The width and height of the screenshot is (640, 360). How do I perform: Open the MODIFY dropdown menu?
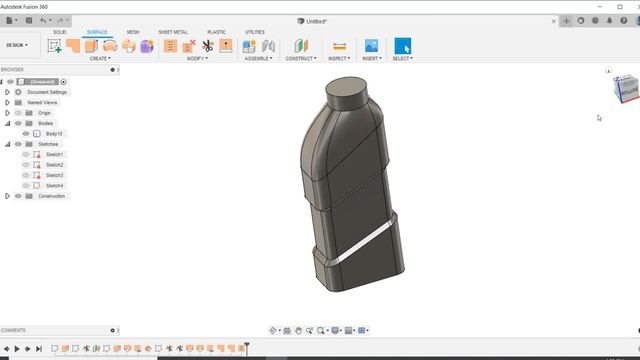click(197, 59)
